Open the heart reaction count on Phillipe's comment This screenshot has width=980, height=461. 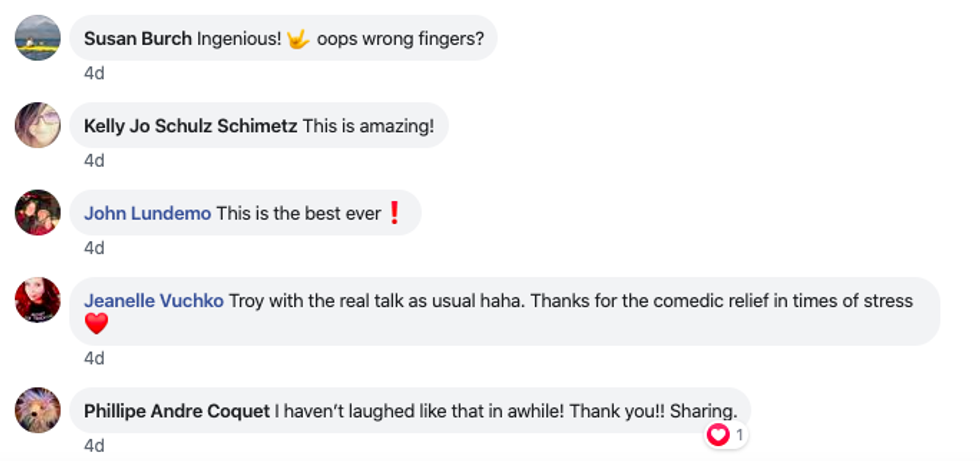point(726,435)
